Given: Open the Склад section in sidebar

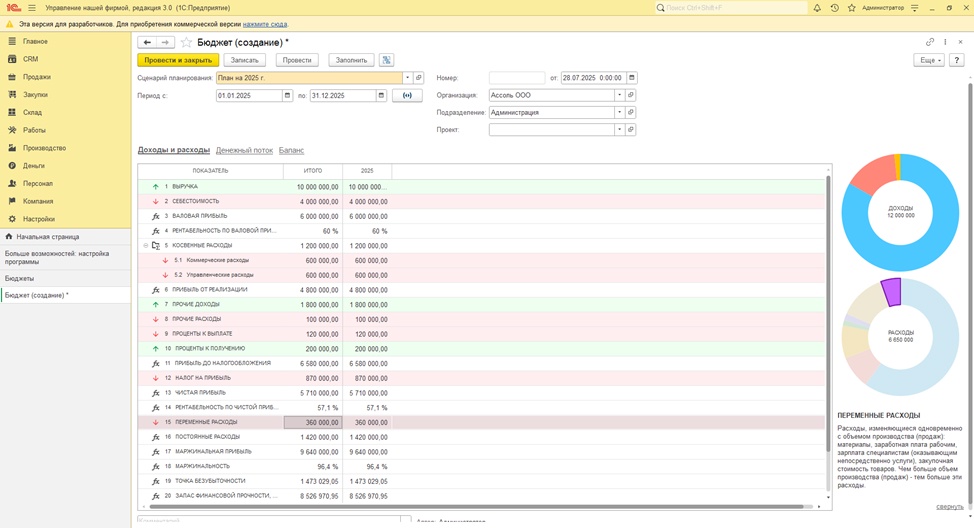Looking at the screenshot, I should click(x=33, y=112).
